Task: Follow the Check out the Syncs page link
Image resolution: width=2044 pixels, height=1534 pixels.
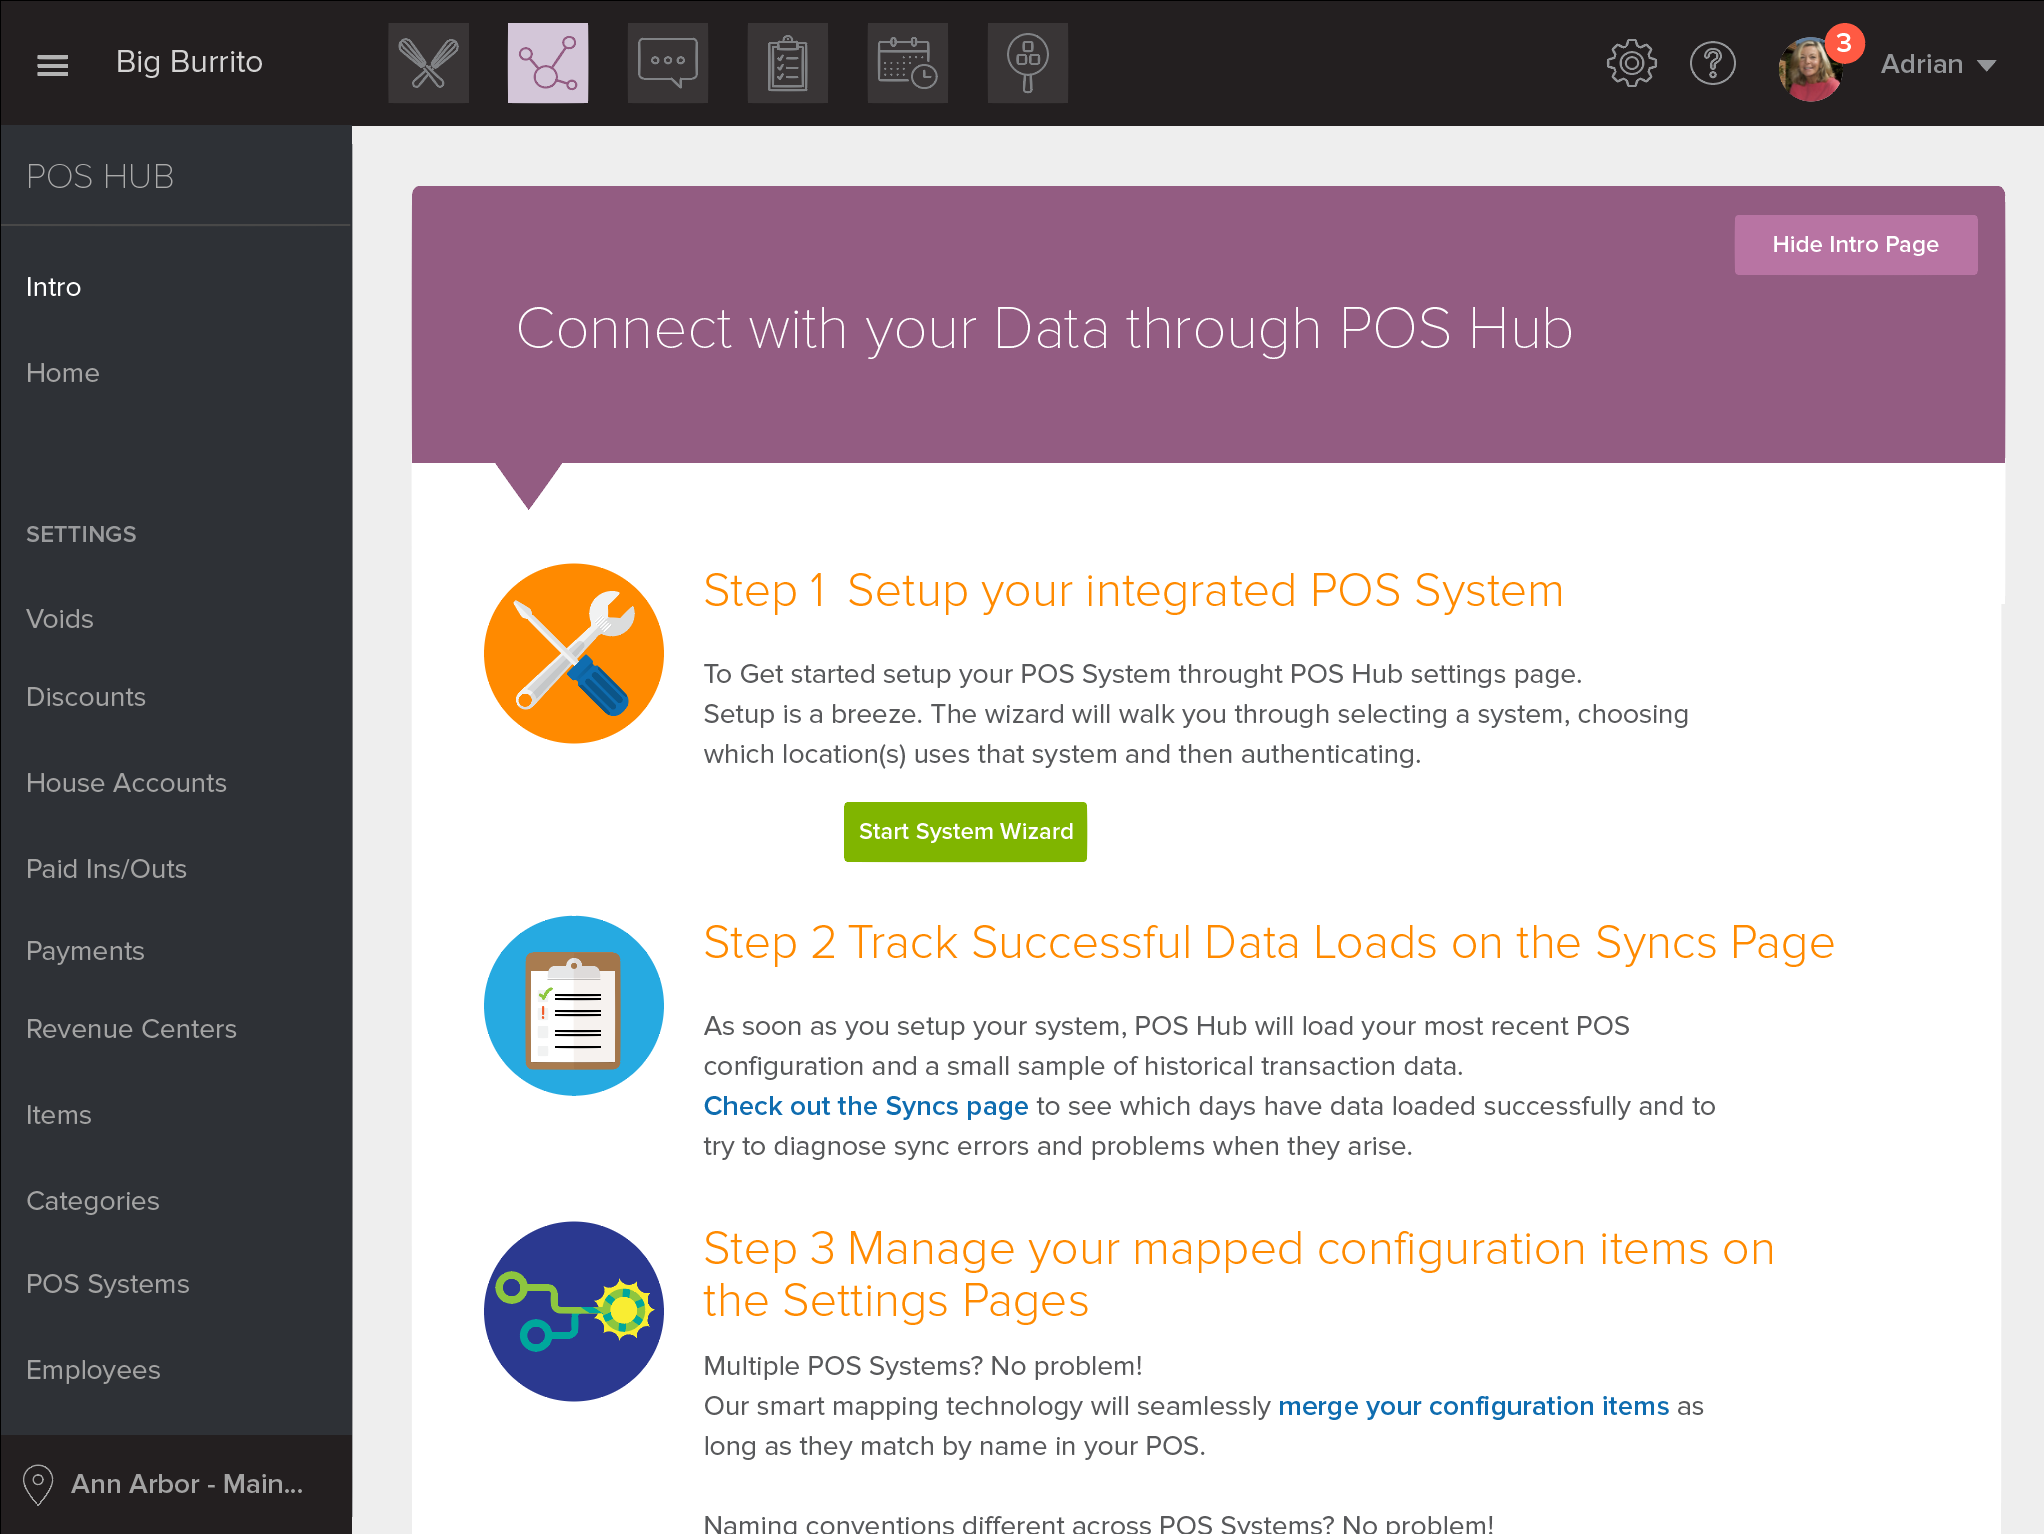Action: click(x=865, y=1106)
